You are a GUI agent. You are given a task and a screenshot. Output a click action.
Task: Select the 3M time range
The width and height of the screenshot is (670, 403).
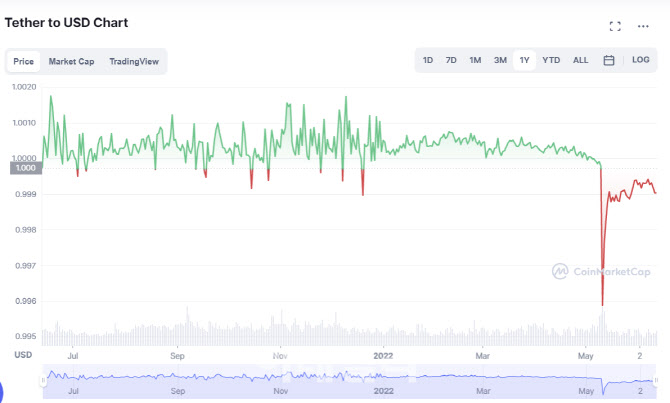tap(500, 60)
